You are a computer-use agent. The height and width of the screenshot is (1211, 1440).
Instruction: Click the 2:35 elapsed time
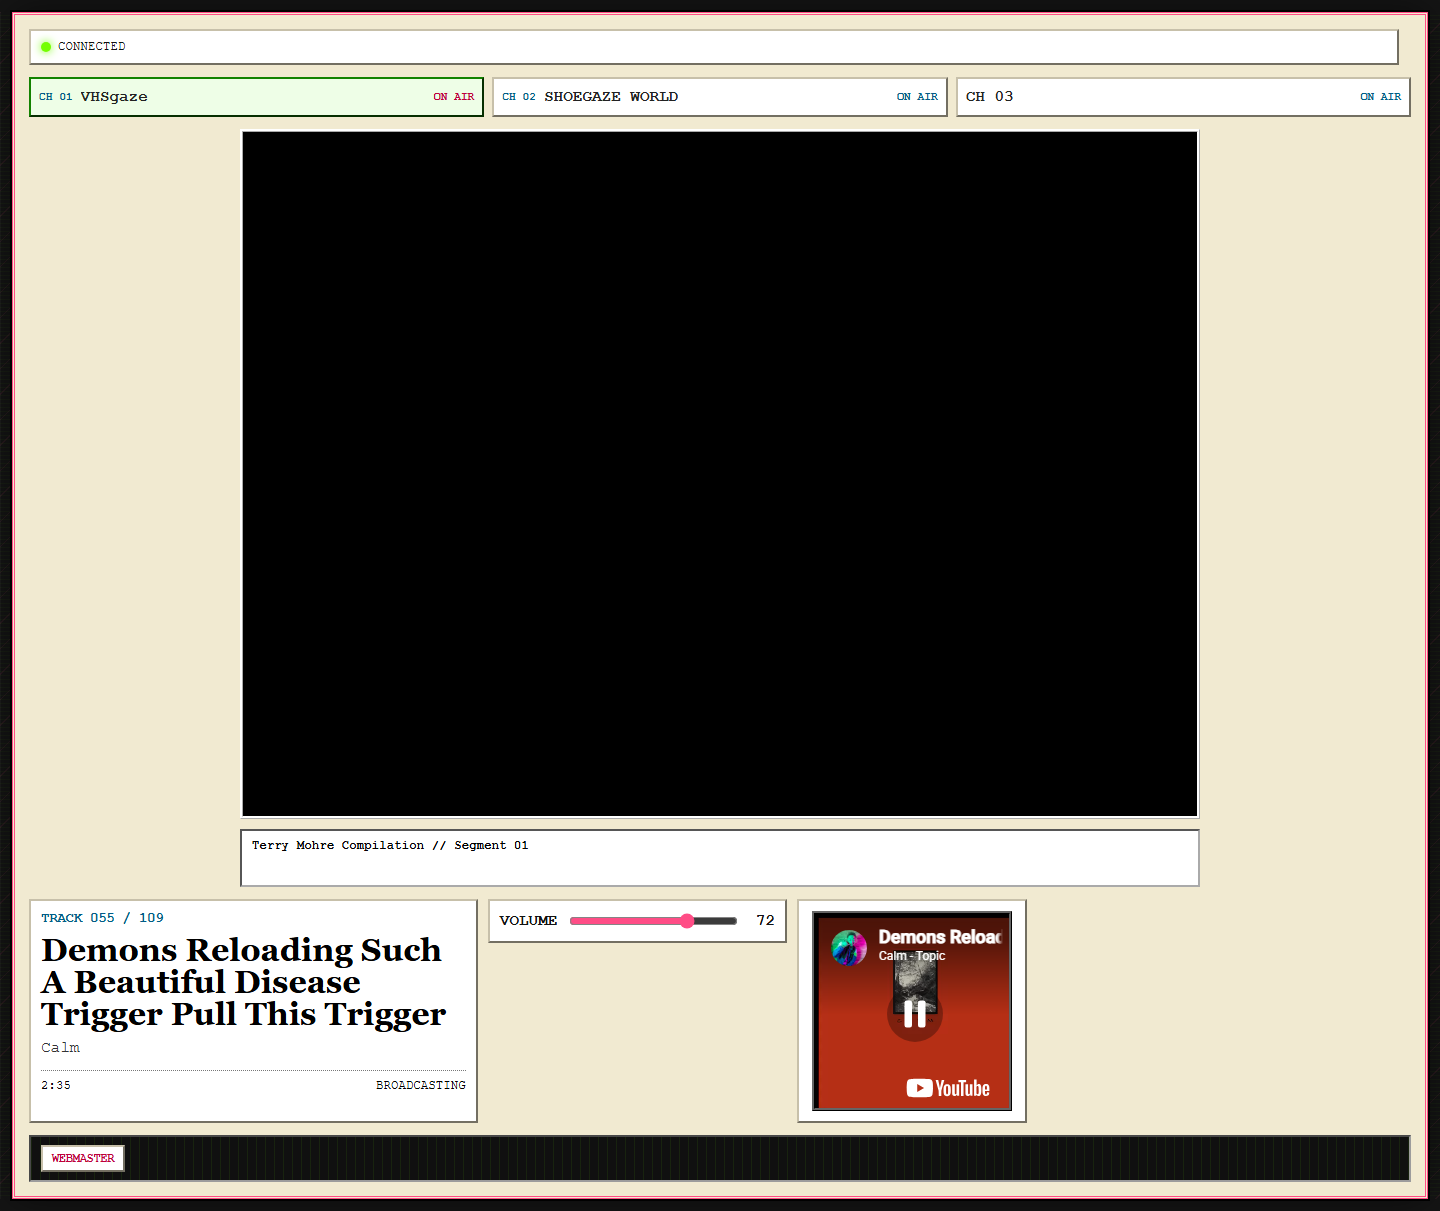[56, 1085]
